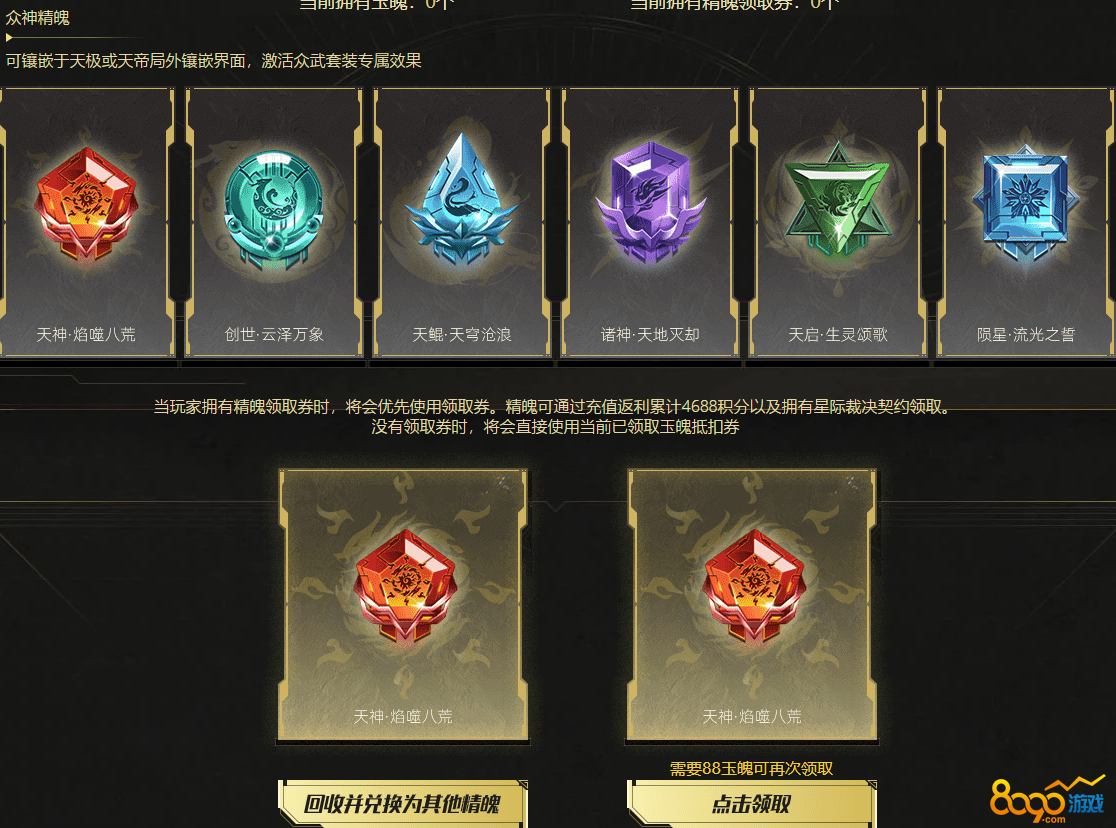Click 回收并兑换为其他精魄 button
Image resolution: width=1116 pixels, height=828 pixels.
403,804
